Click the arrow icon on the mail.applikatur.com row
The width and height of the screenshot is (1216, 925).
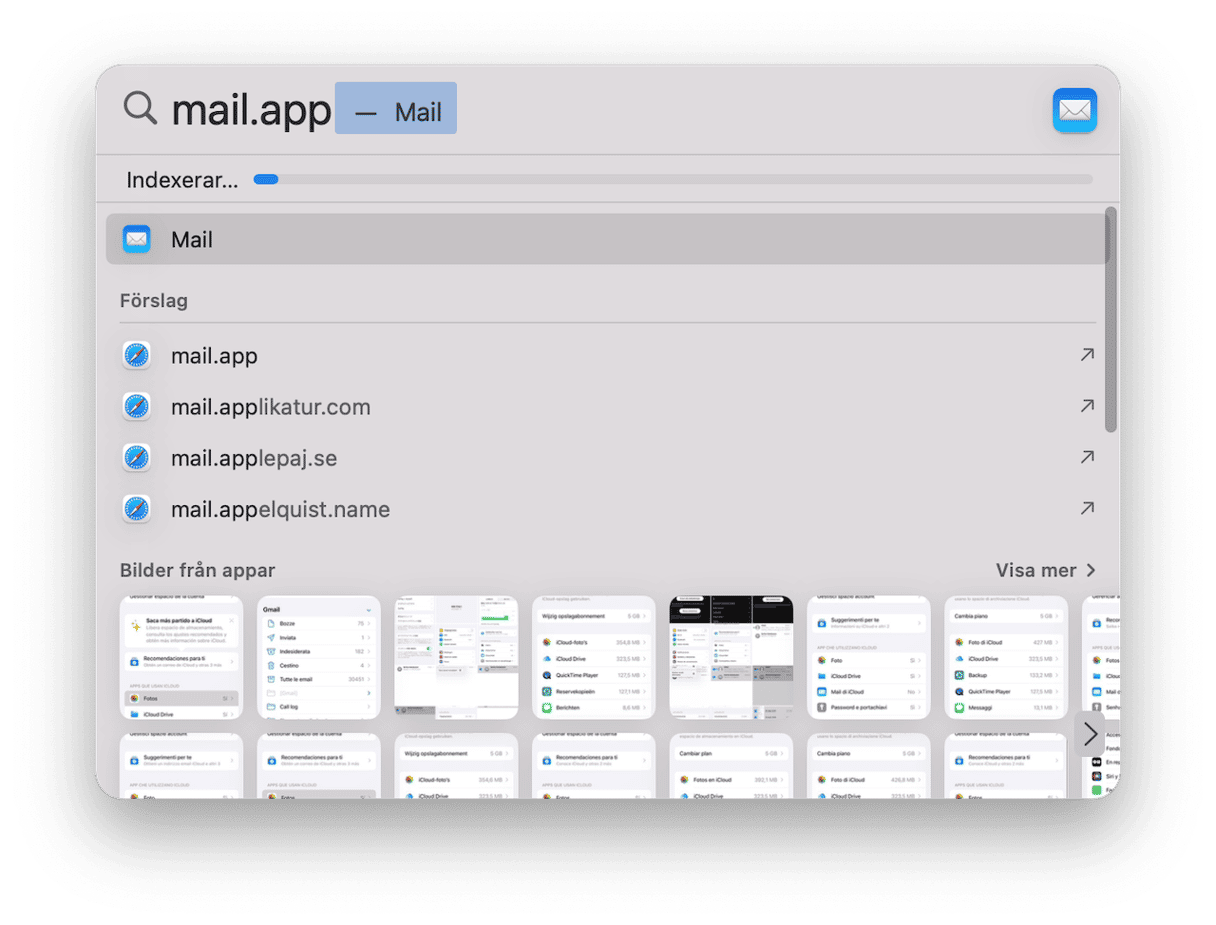[1087, 406]
